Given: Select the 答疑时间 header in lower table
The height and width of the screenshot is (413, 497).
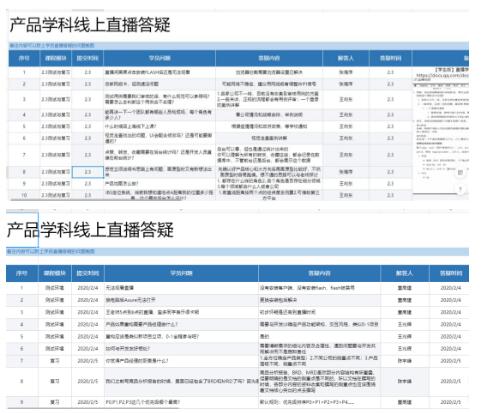Looking at the screenshot, I should point(451,273).
